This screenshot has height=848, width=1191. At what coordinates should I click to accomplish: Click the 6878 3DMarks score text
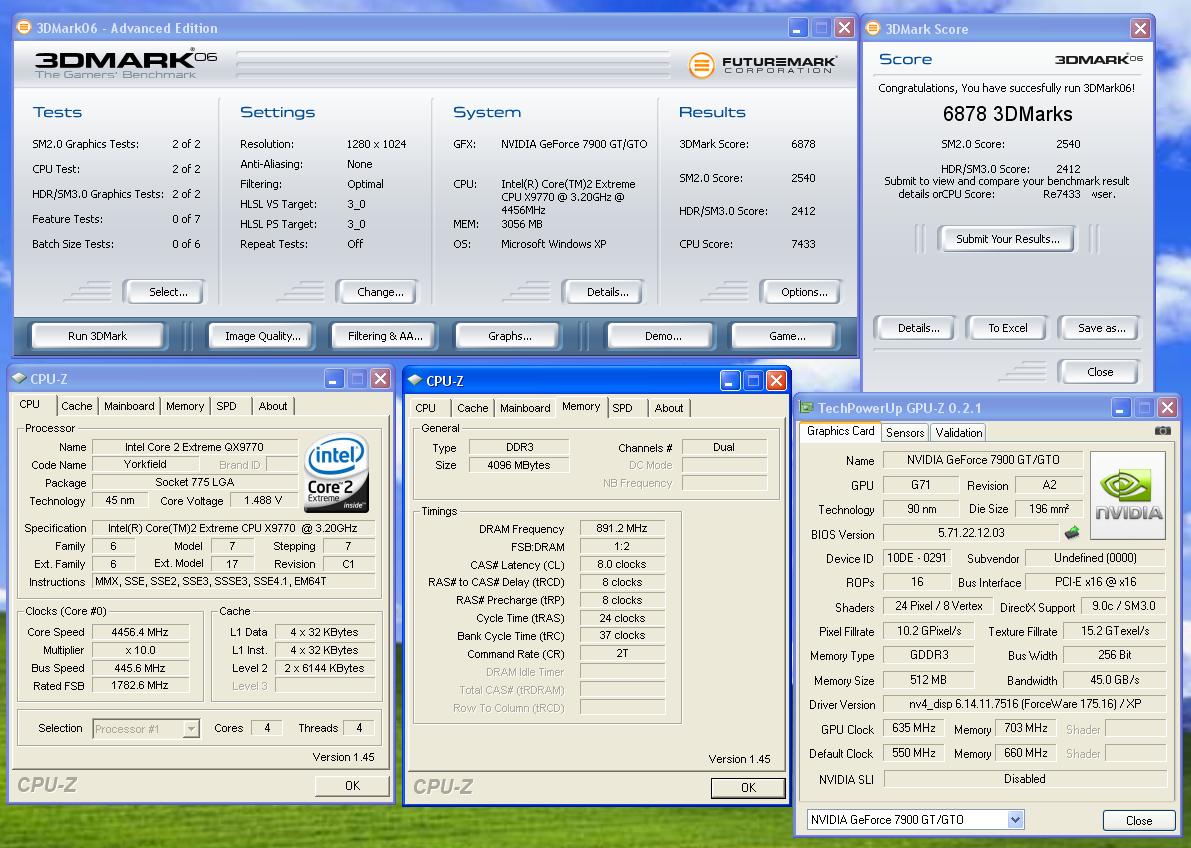[1007, 114]
